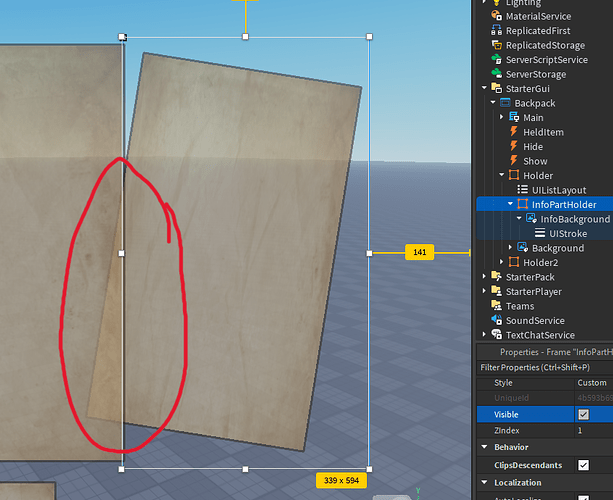
Task: Click the UIListLayout icon
Action: pos(522,190)
